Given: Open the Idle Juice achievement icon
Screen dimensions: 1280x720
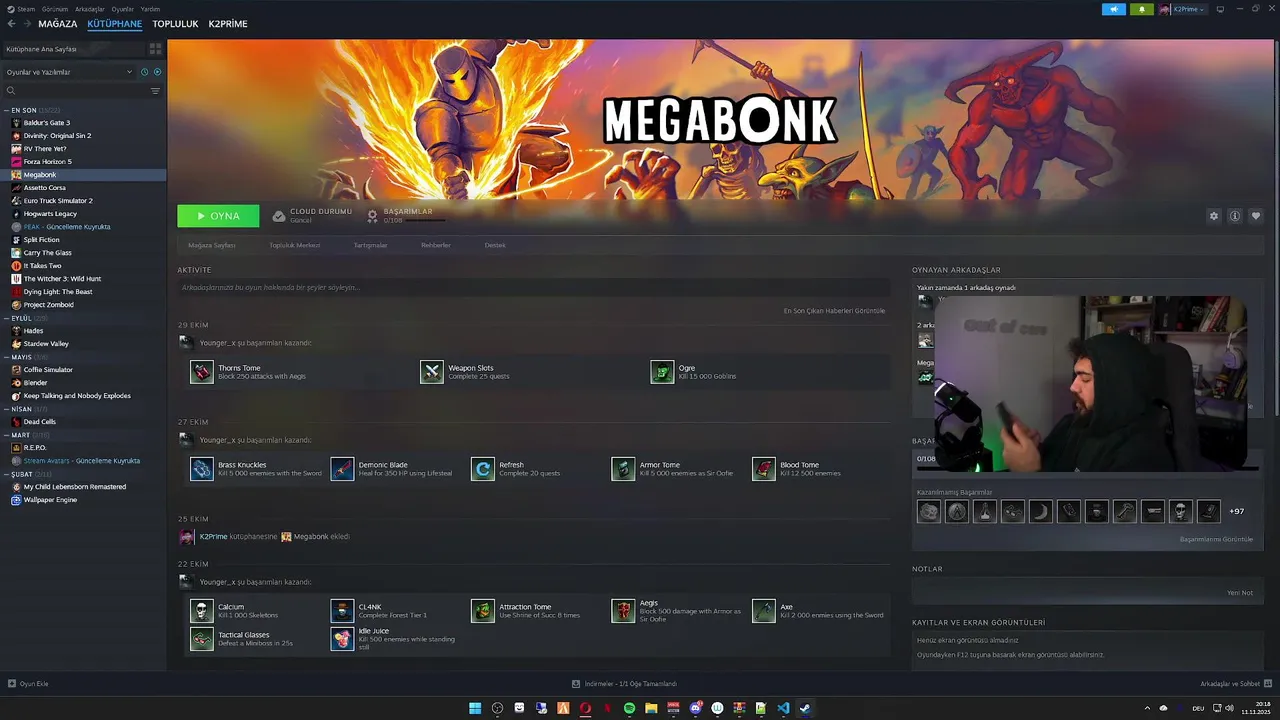Looking at the screenshot, I should (343, 639).
